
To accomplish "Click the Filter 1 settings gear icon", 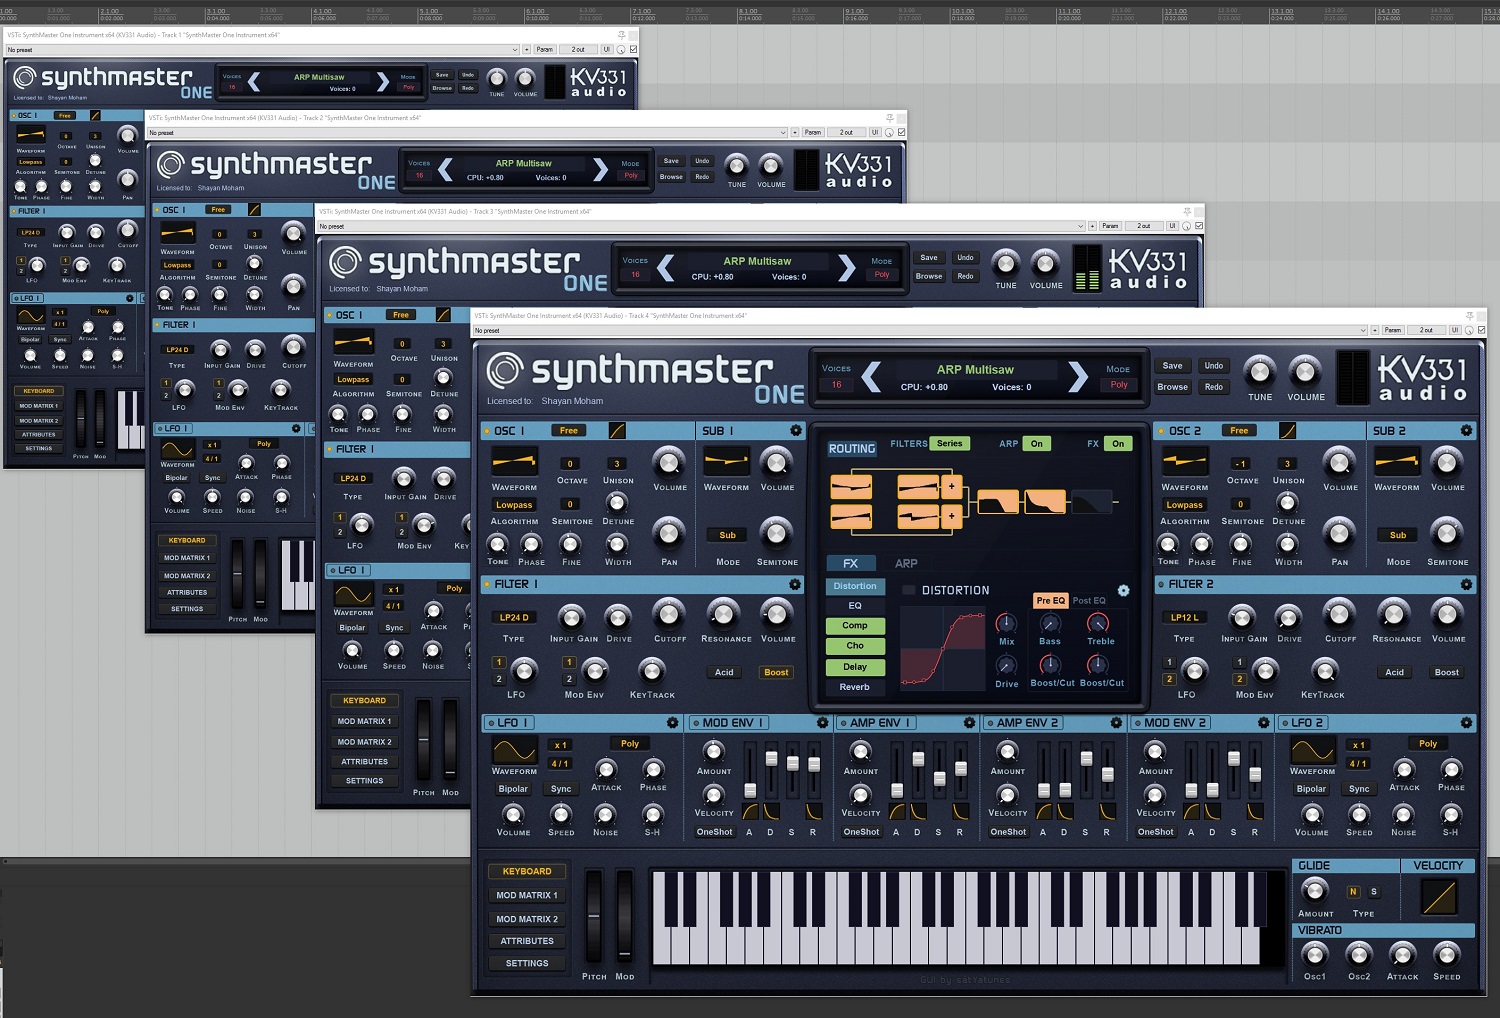I will tap(794, 584).
